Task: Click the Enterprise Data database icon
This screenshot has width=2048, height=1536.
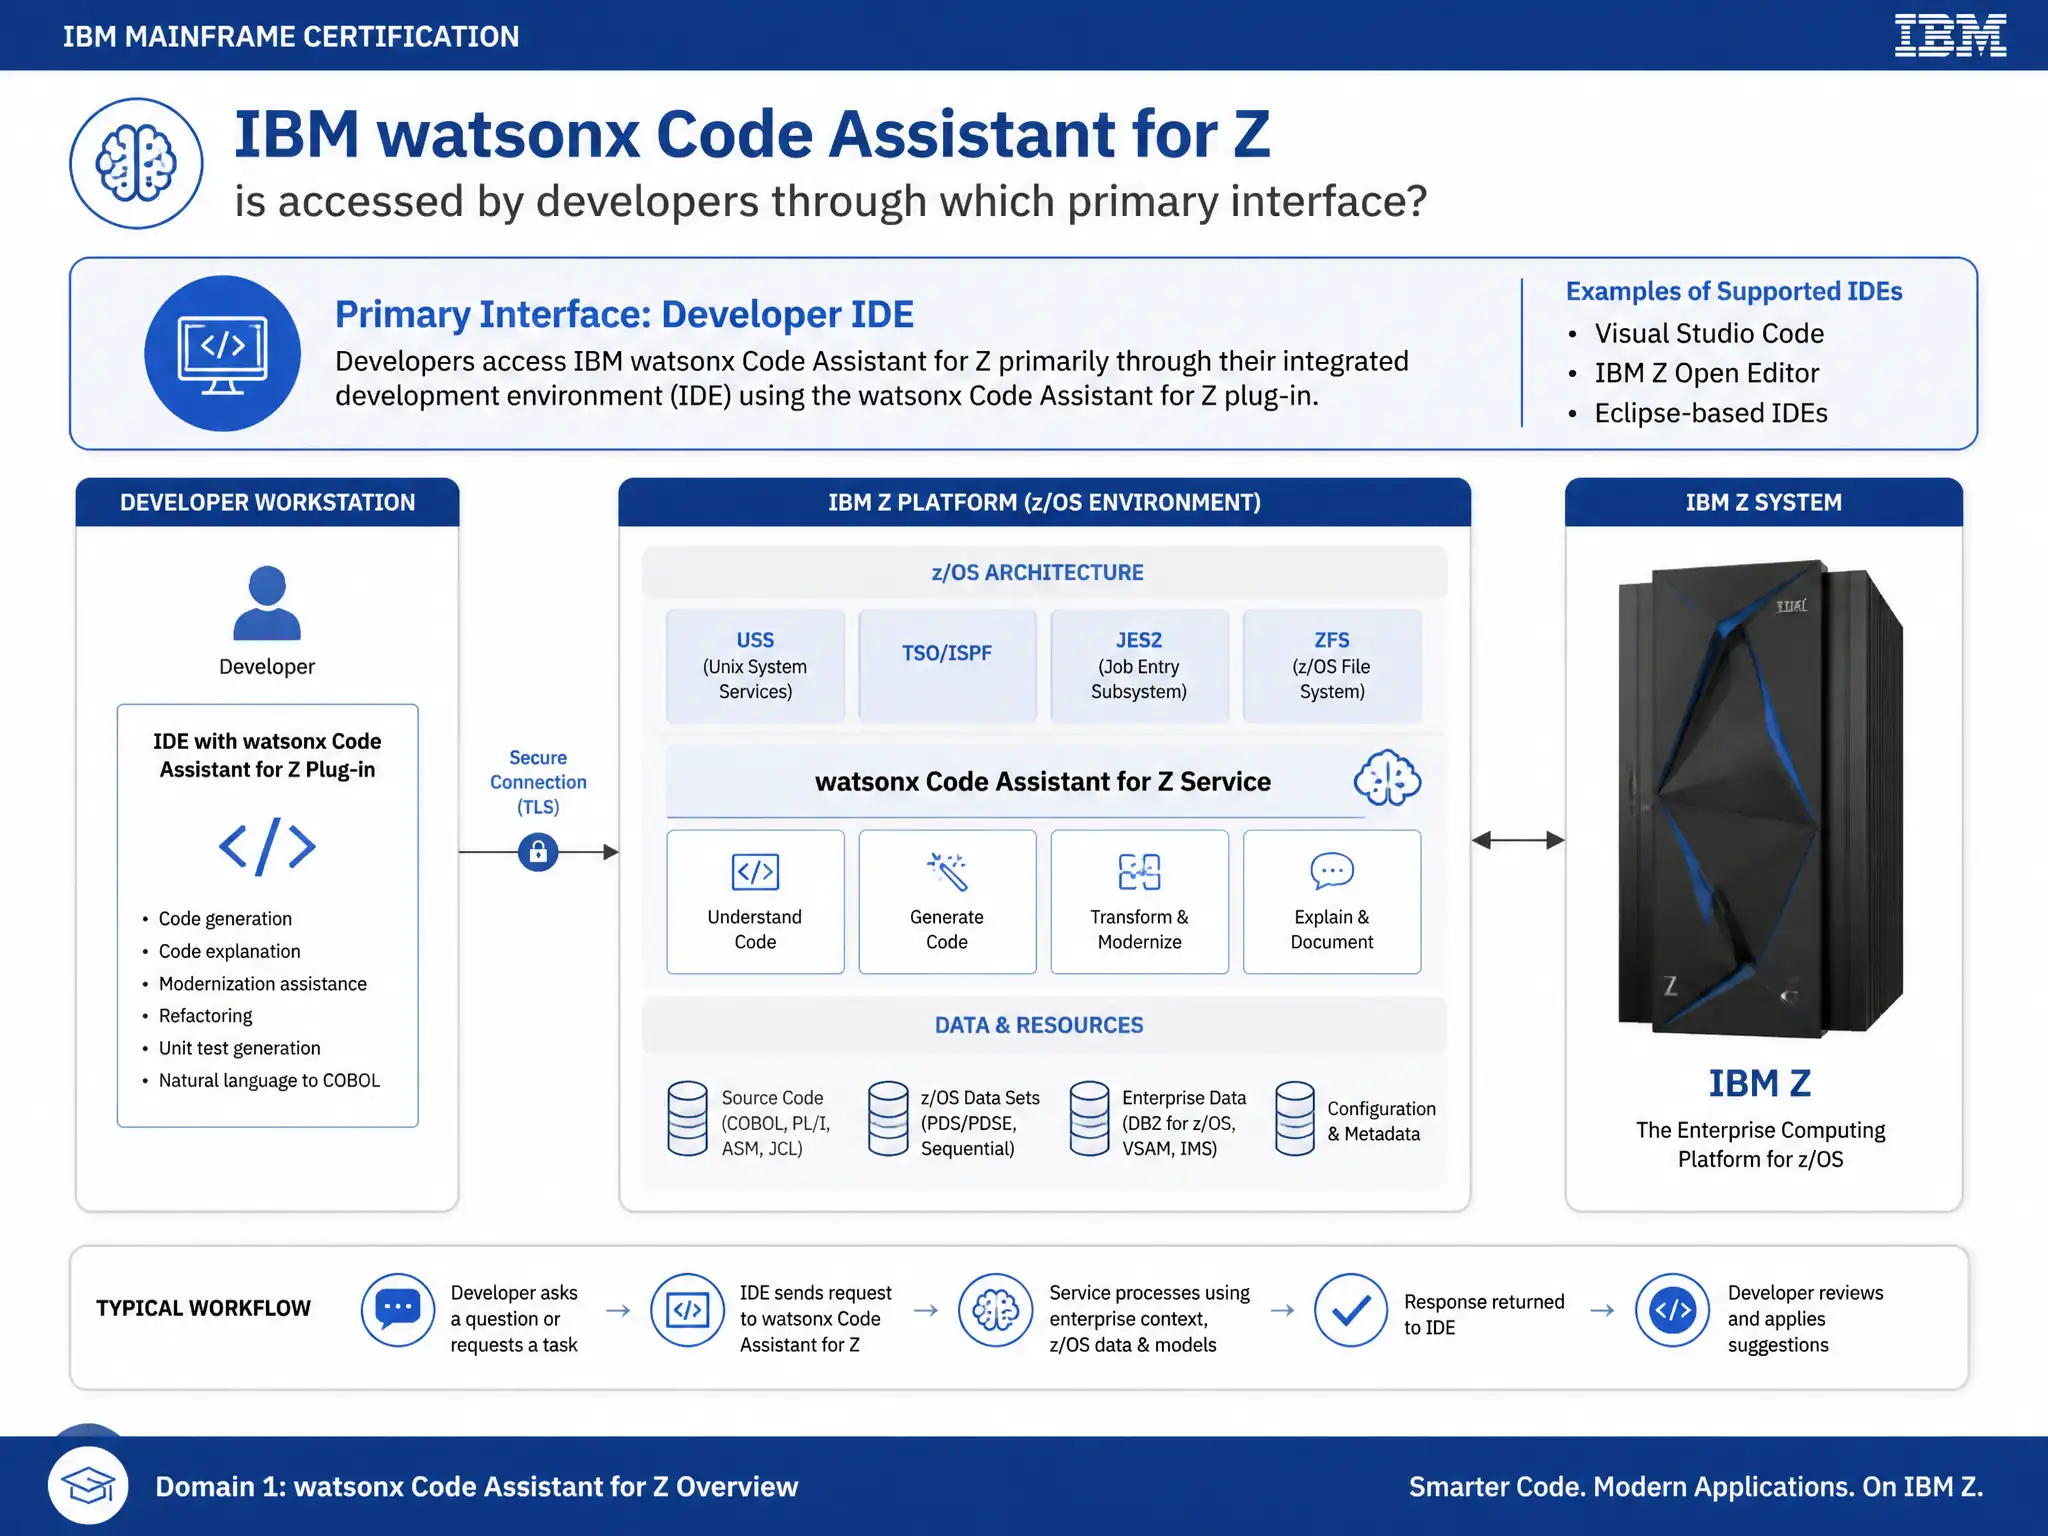Action: point(1089,1119)
